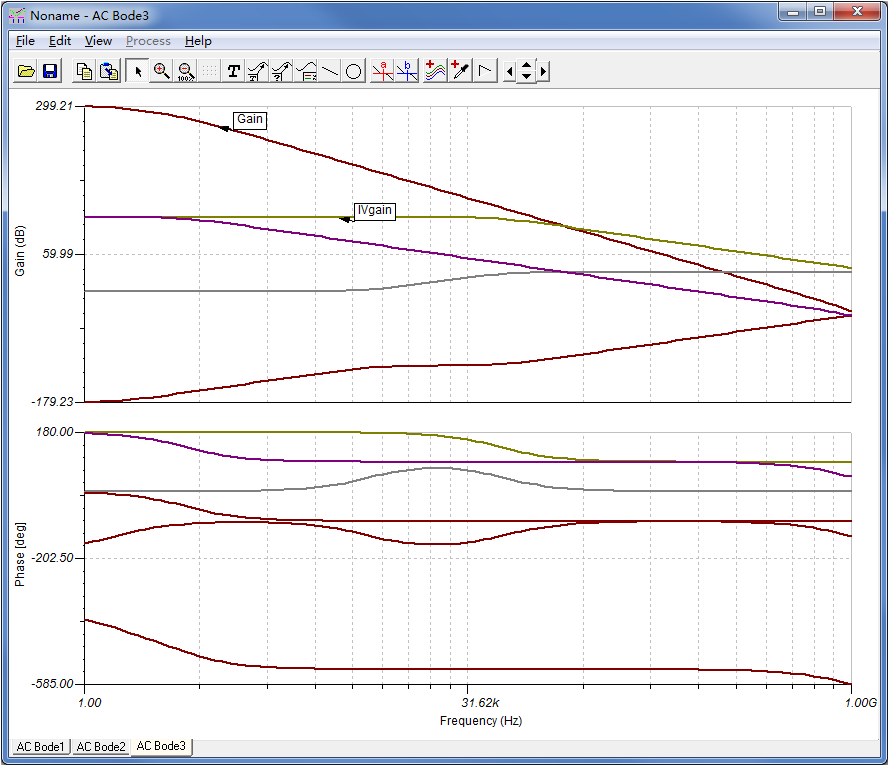Screen dimensions: 889x766
Task: Minimize the AC Bode3 window
Action: (x=793, y=11)
